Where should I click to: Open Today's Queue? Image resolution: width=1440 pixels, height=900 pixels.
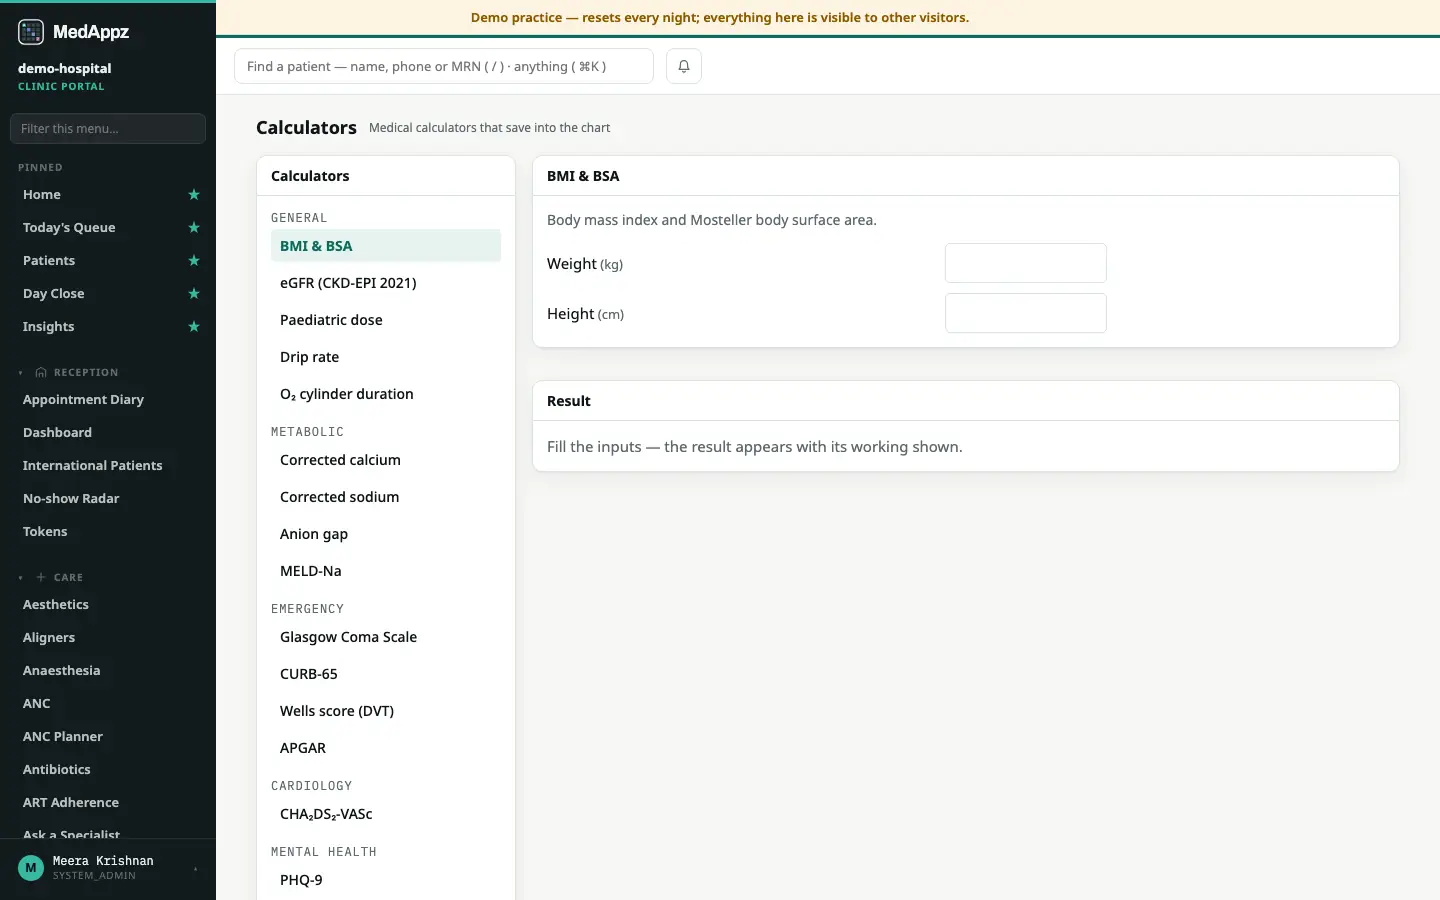[69, 228]
